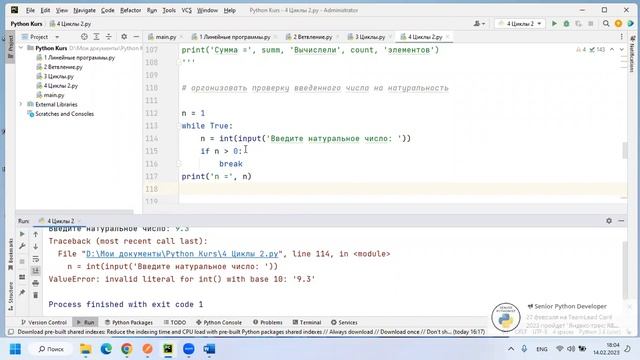Print the Run console output
The height and width of the screenshot is (360, 640).
click(x=36, y=283)
